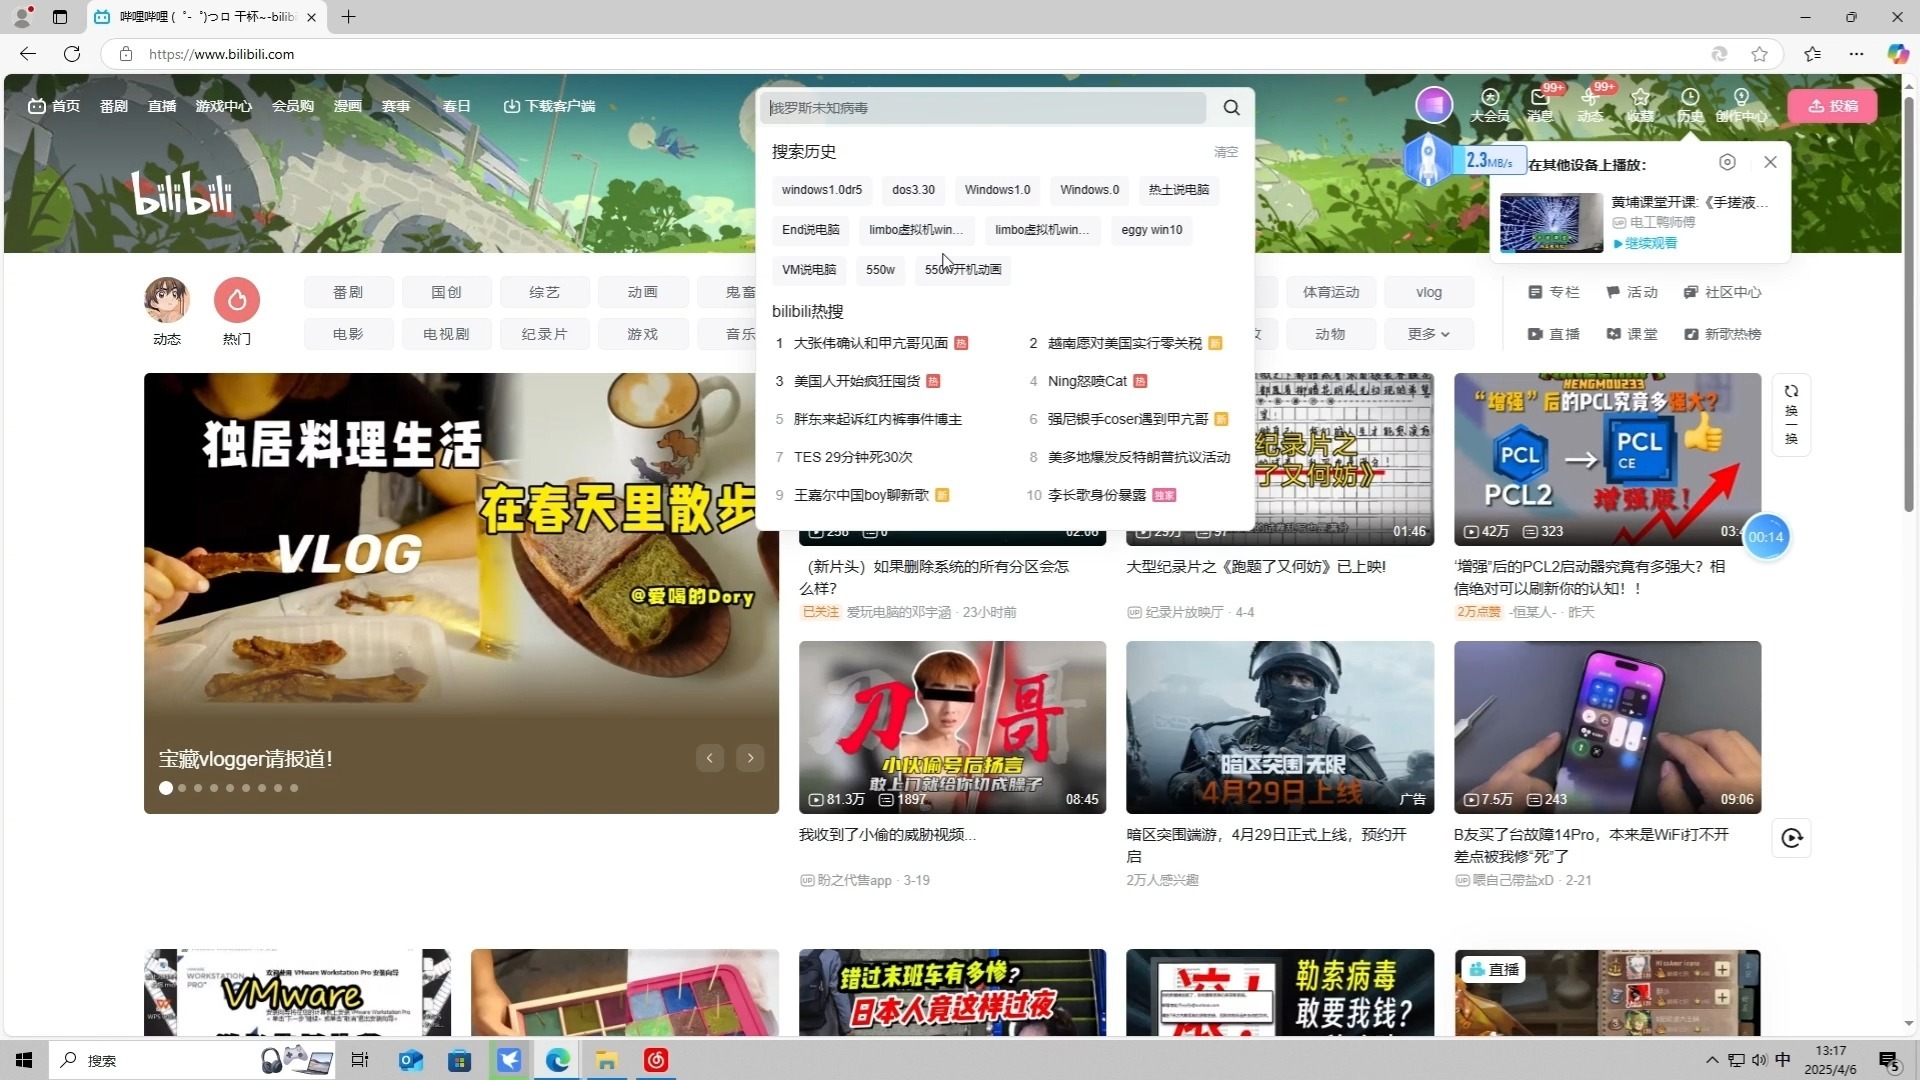Viewport: 1920px width, 1080px height.
Task: Select 番剧 in the top navigation menu
Action: [x=113, y=106]
